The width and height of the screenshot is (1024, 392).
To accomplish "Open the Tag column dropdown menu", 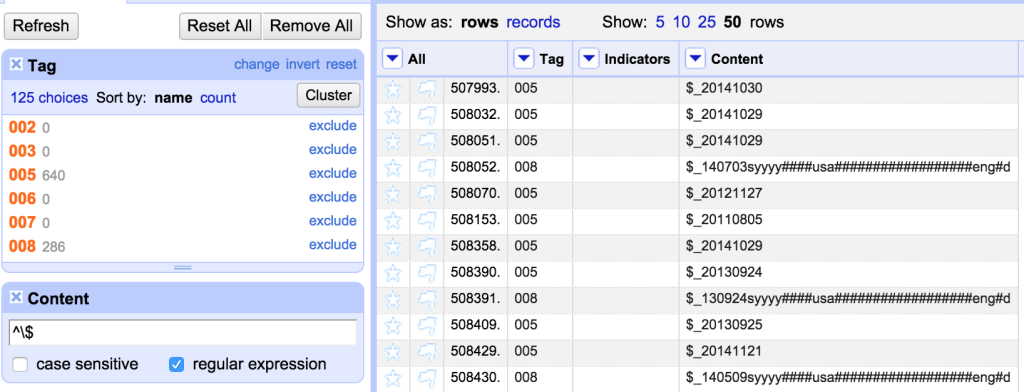I will pos(524,59).
